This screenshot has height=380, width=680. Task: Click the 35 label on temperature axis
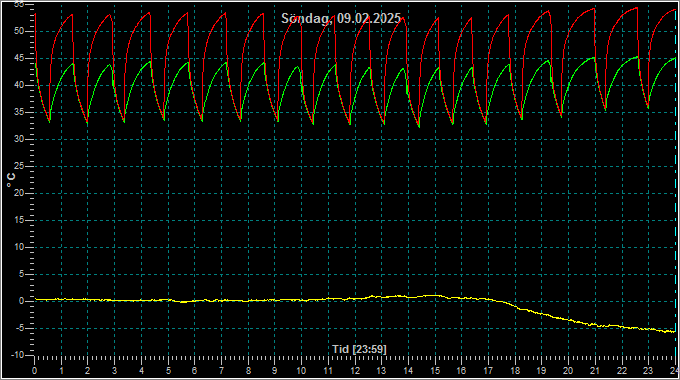[19, 112]
